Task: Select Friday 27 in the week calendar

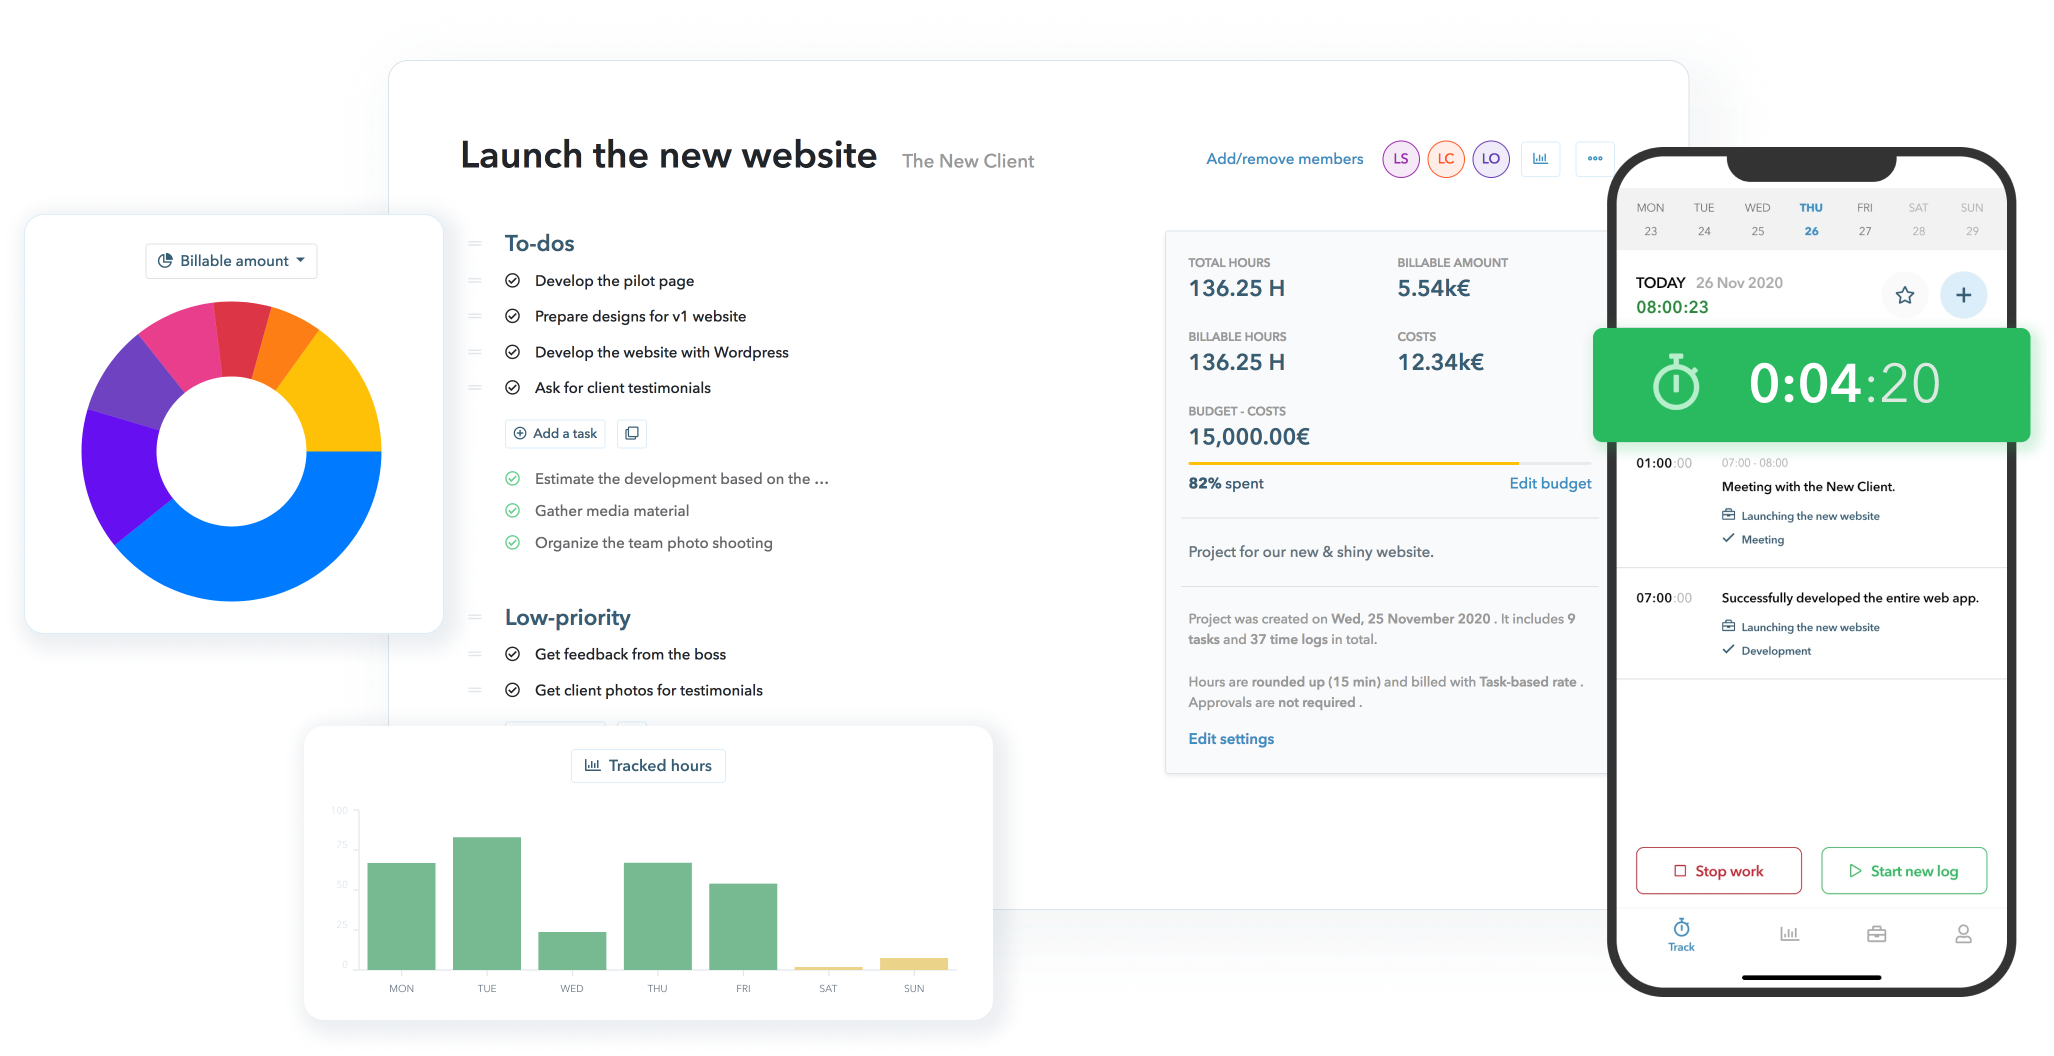Action: (1865, 219)
